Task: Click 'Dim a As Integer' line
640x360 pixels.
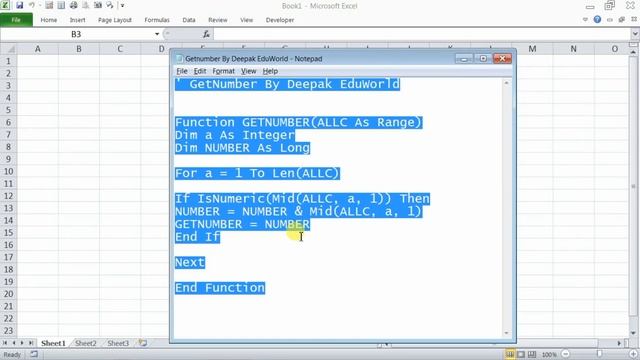Action: [x=235, y=135]
